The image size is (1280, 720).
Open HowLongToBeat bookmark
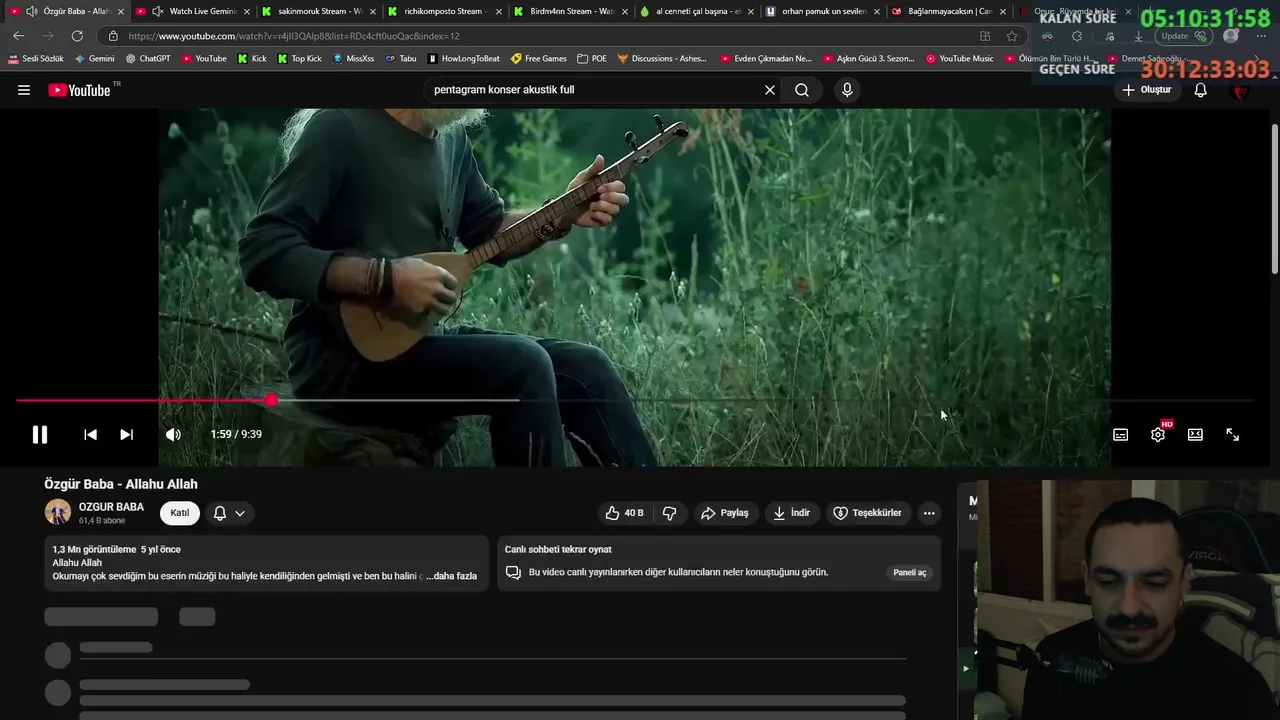(464, 59)
